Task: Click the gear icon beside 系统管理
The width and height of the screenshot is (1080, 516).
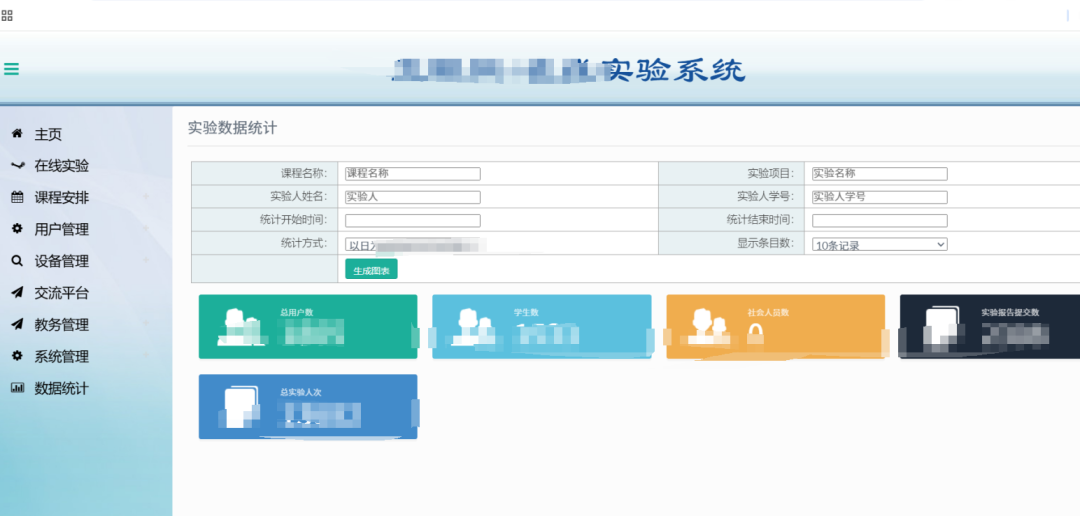Action: [x=17, y=356]
